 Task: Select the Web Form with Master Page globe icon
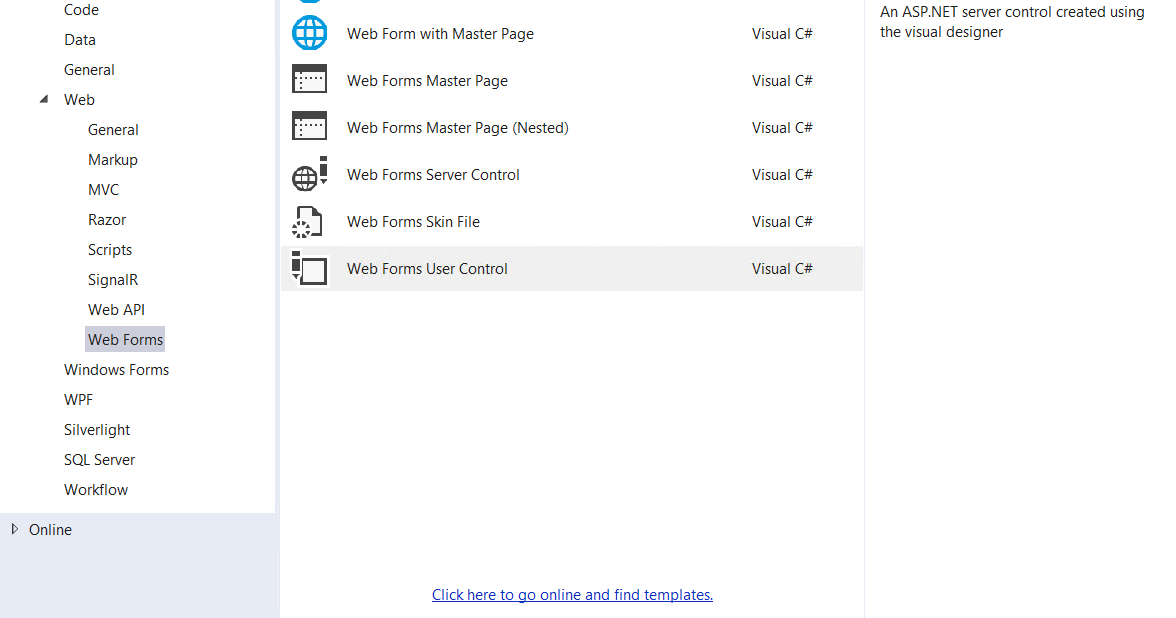tap(309, 34)
